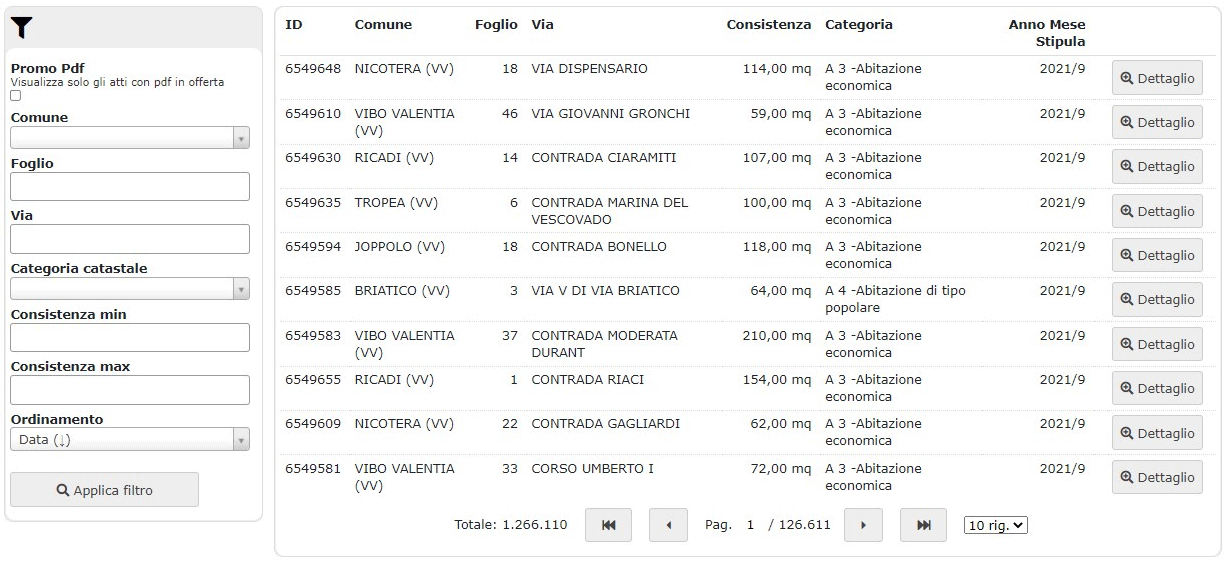The image size is (1225, 562).
Task: Focus the Foglio input field
Action: (130, 187)
